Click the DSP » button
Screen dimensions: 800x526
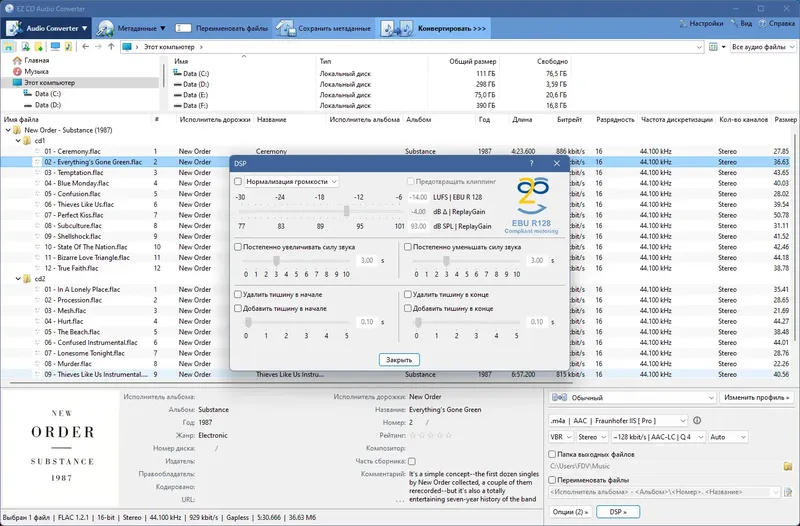point(618,512)
